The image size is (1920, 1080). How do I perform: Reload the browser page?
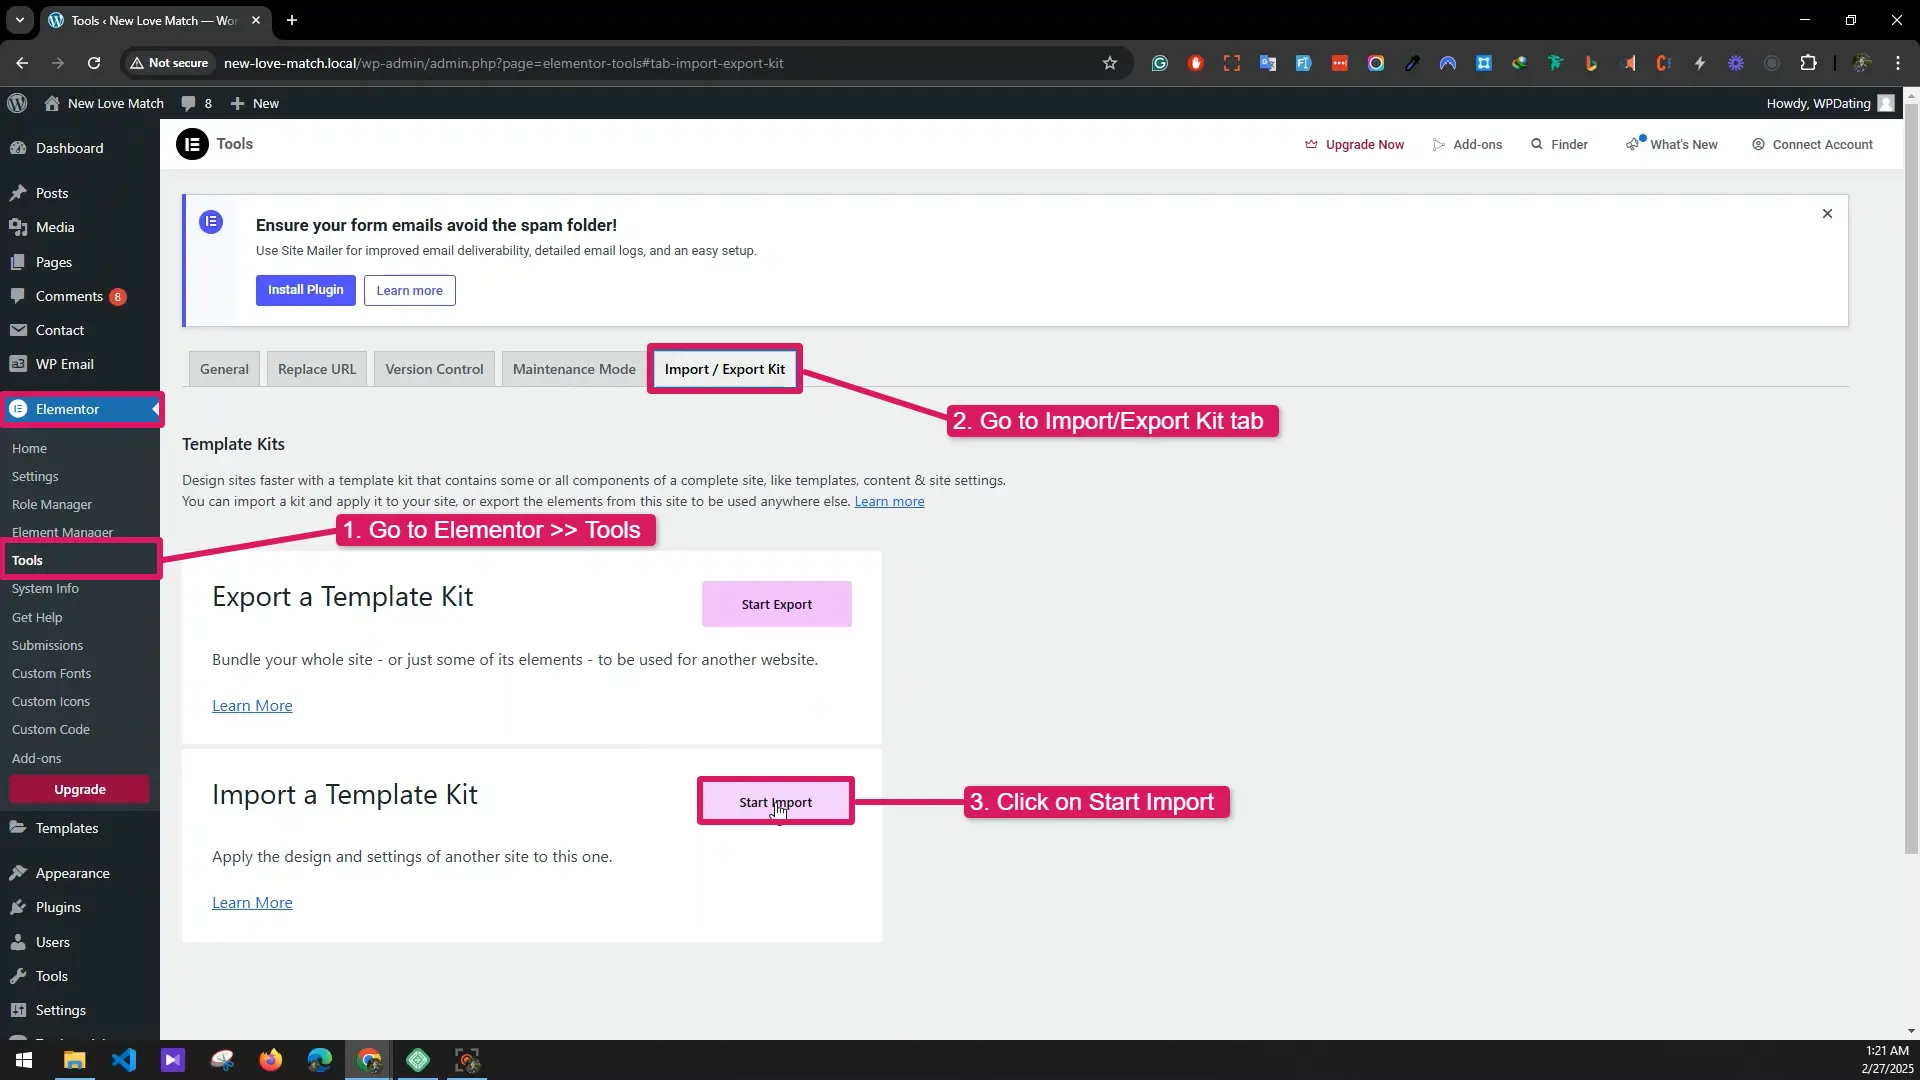point(94,63)
